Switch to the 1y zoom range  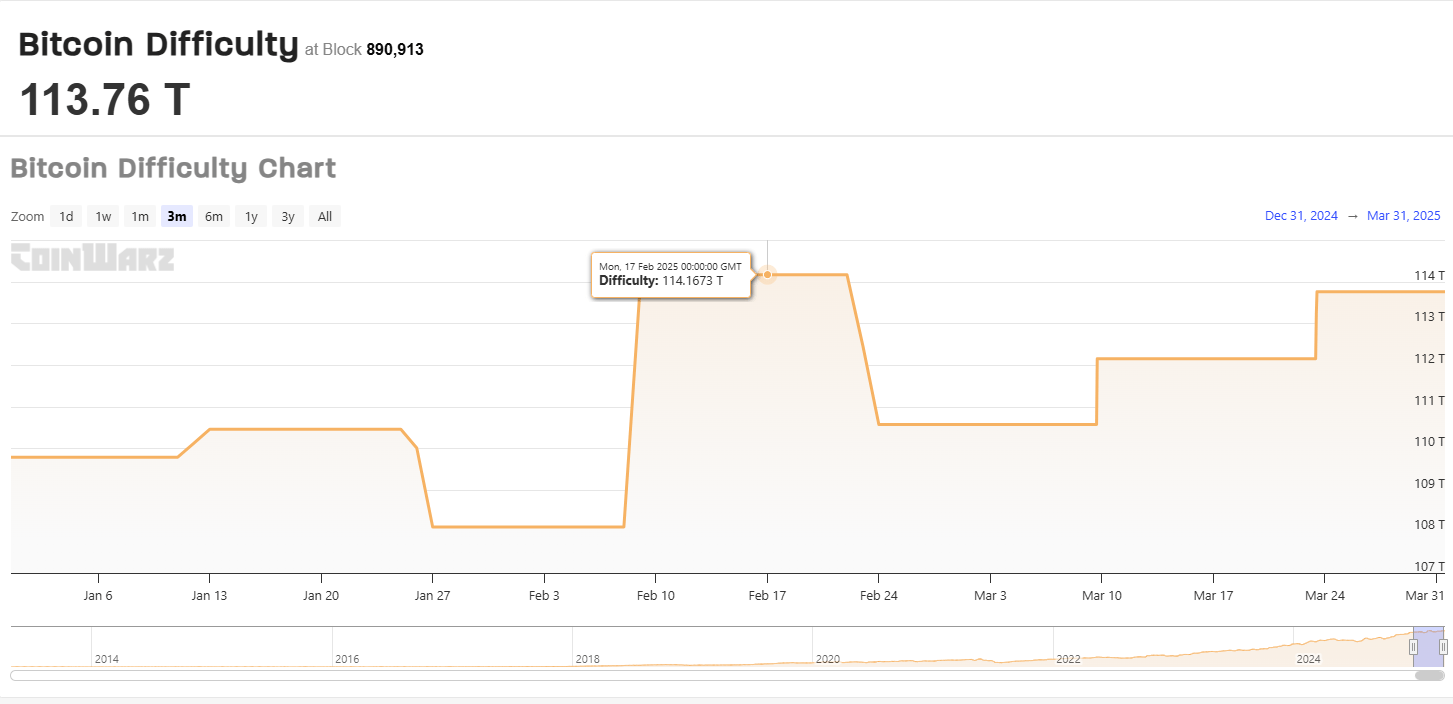250,216
